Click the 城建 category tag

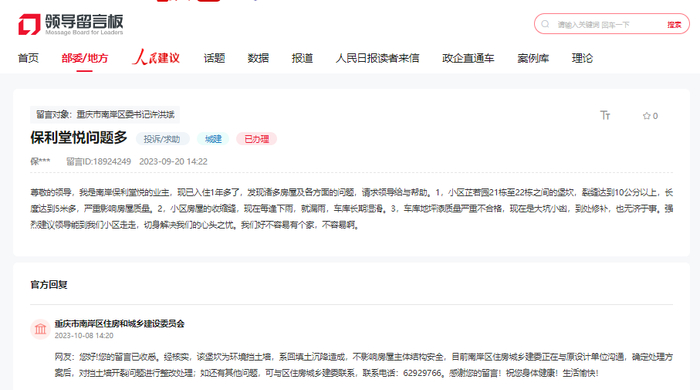click(x=213, y=139)
